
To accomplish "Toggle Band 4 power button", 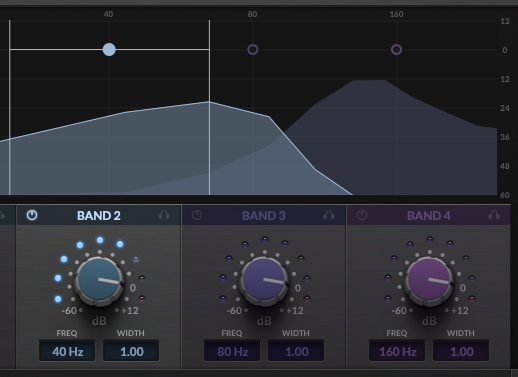I will tap(362, 215).
